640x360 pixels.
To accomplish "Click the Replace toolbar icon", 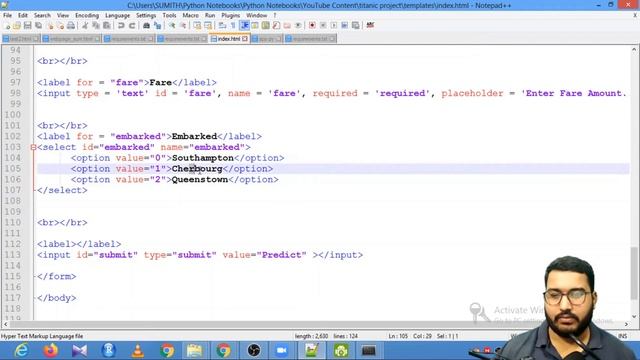I will (x=157, y=26).
